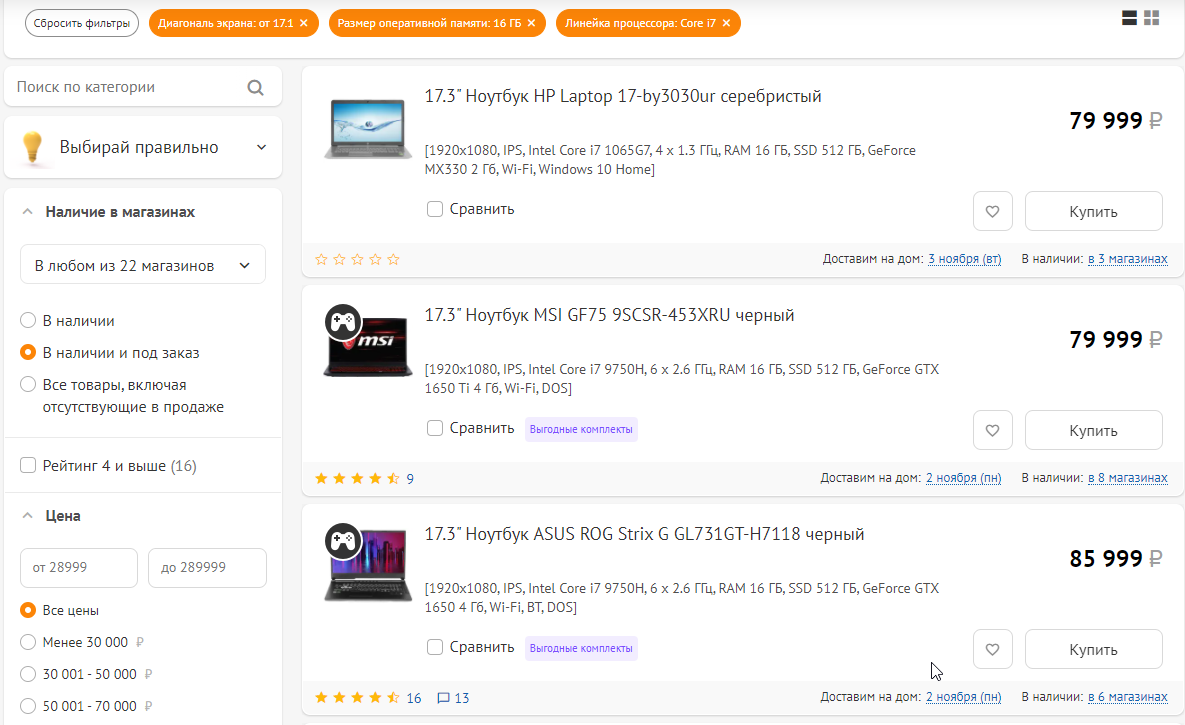Select the Менее 30 000 price option

(28, 642)
